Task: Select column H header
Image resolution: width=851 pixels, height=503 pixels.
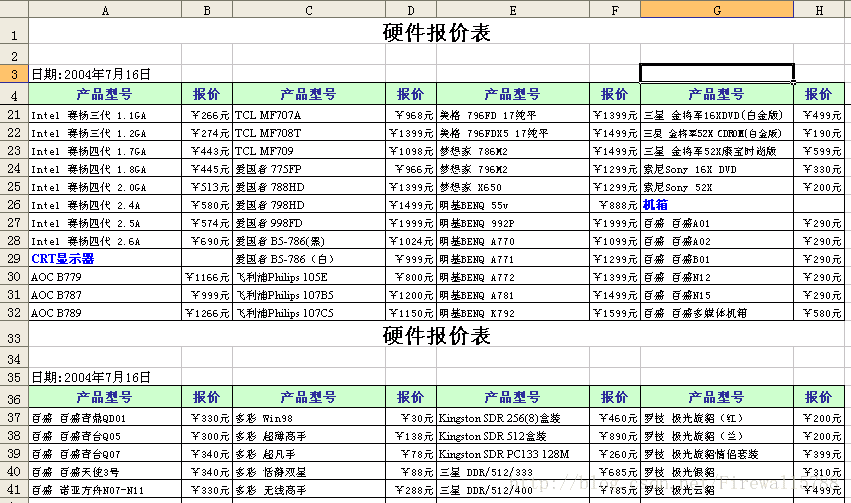Action: 819,9
